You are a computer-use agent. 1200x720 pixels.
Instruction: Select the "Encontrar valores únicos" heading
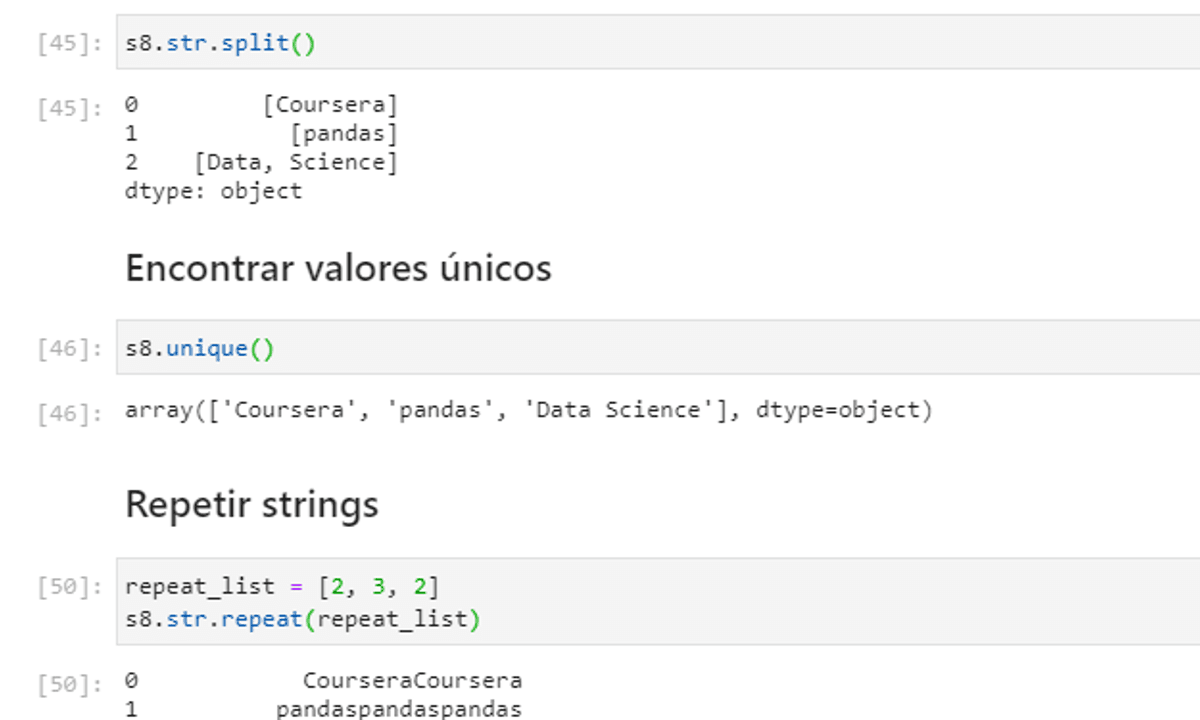coord(338,268)
